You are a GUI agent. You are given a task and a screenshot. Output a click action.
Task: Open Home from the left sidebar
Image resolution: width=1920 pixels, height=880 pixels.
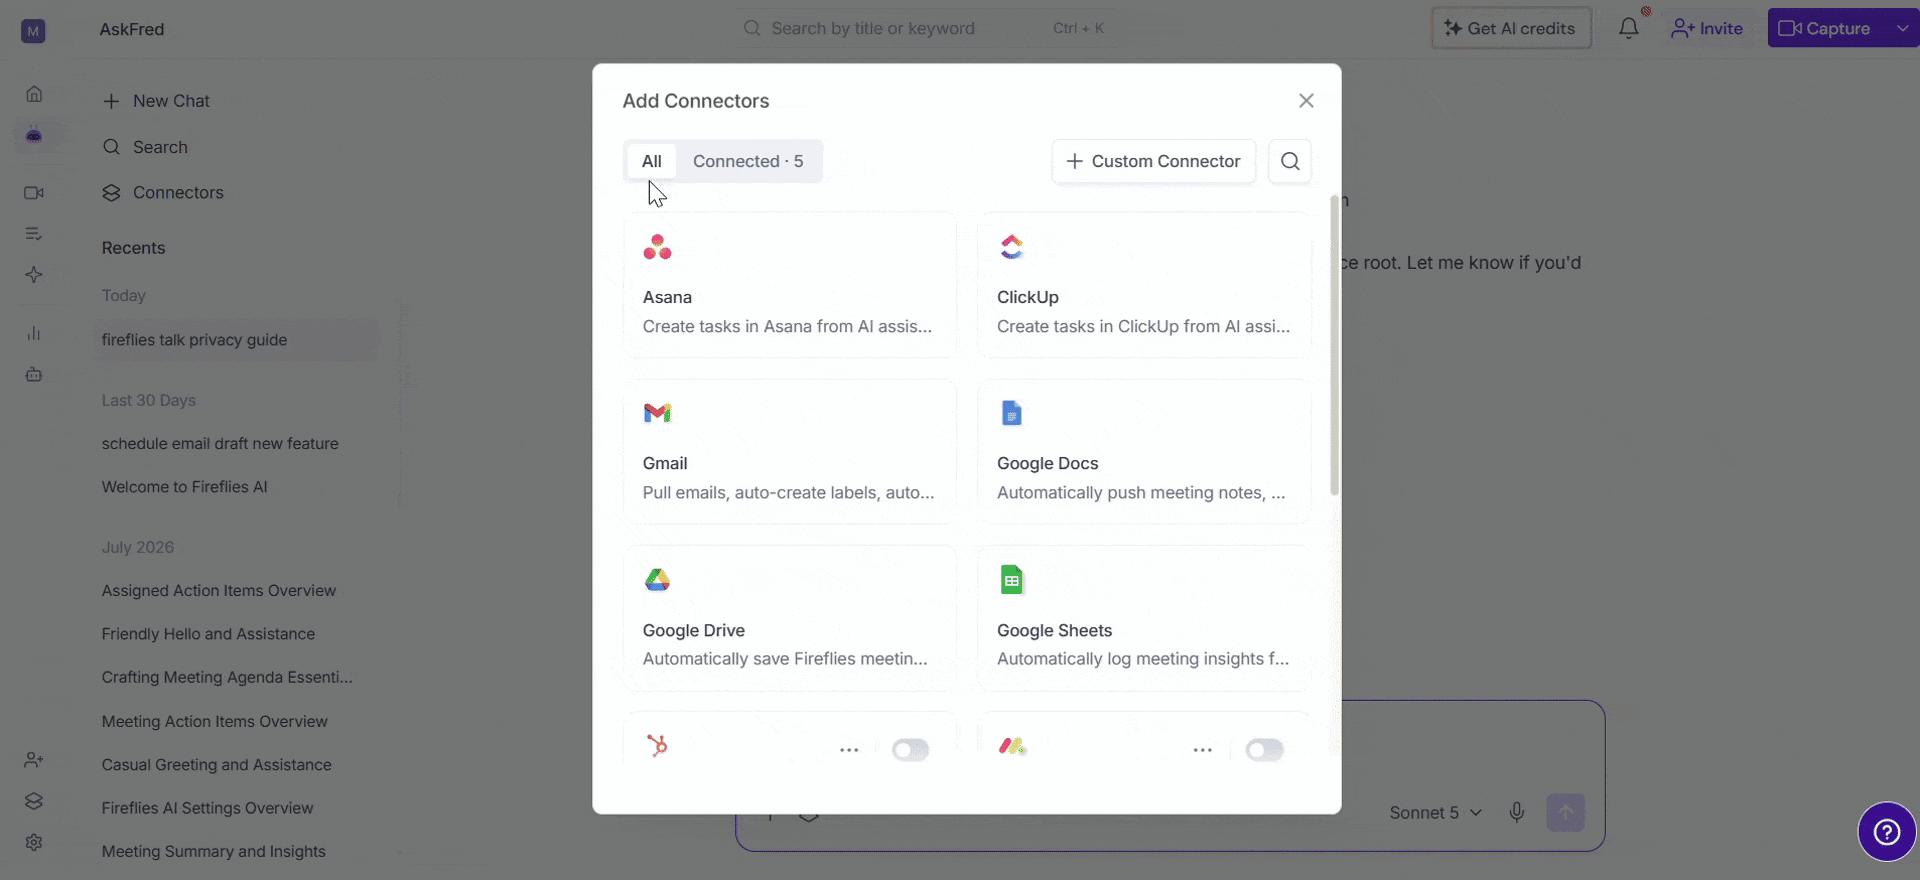click(x=34, y=94)
